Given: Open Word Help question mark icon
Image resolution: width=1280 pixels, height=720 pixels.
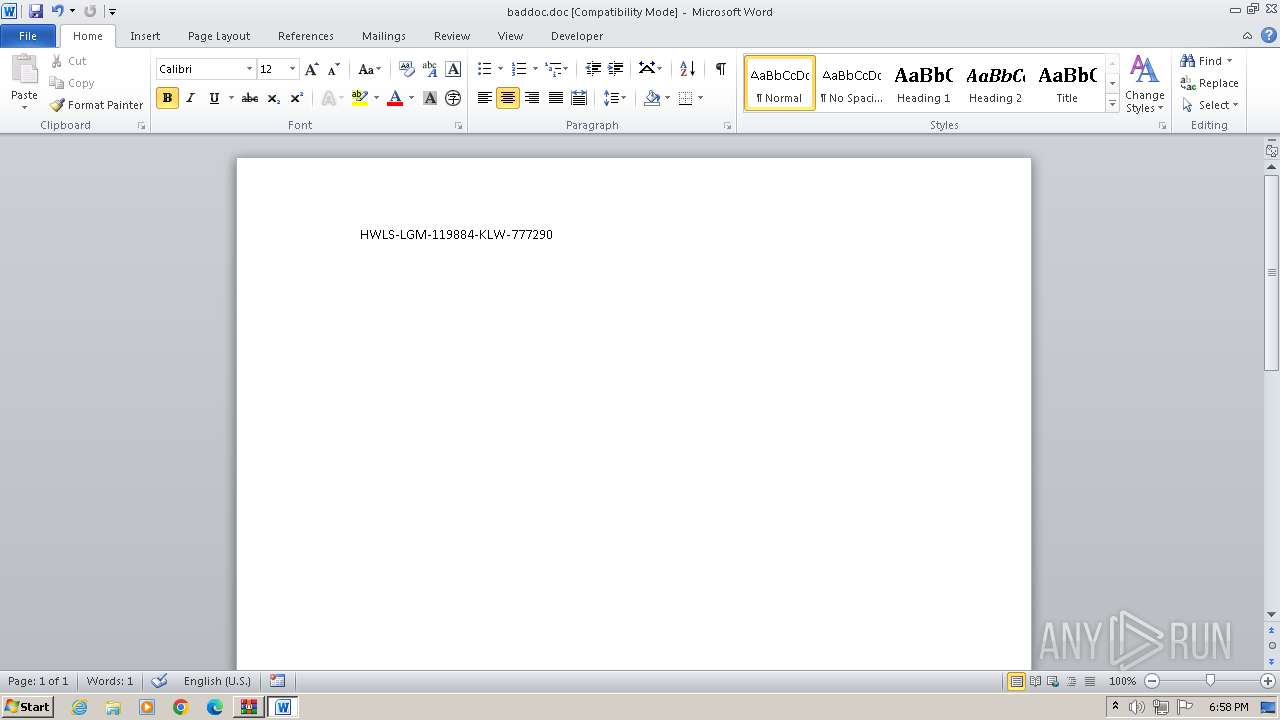Looking at the screenshot, I should pos(1269,35).
